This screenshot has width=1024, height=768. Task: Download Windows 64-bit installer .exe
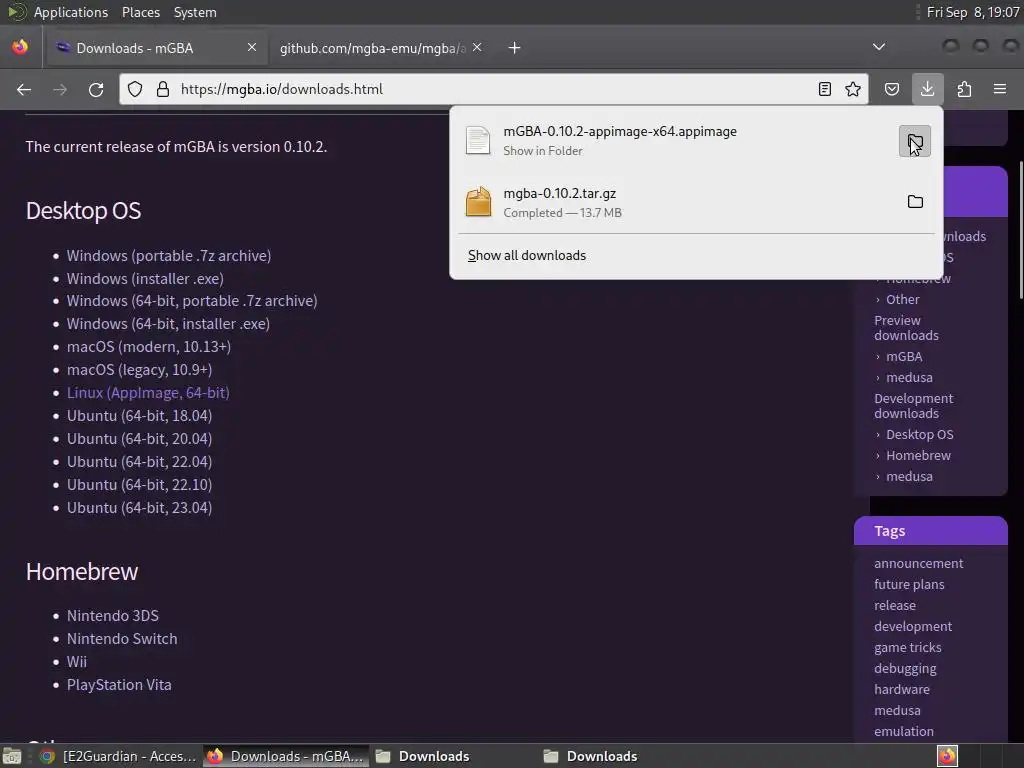click(x=168, y=324)
